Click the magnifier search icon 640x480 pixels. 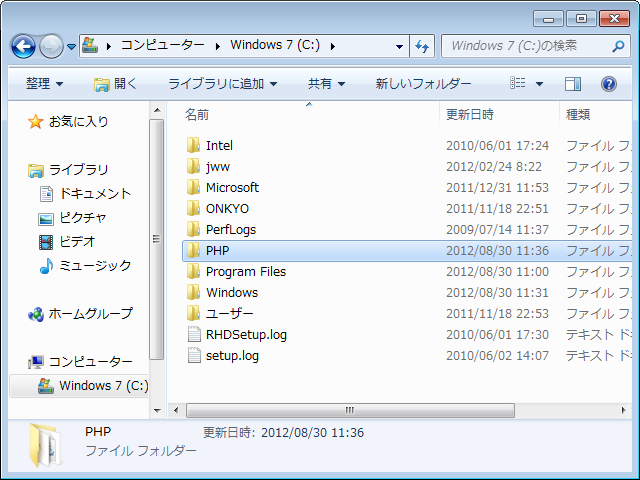(618, 47)
